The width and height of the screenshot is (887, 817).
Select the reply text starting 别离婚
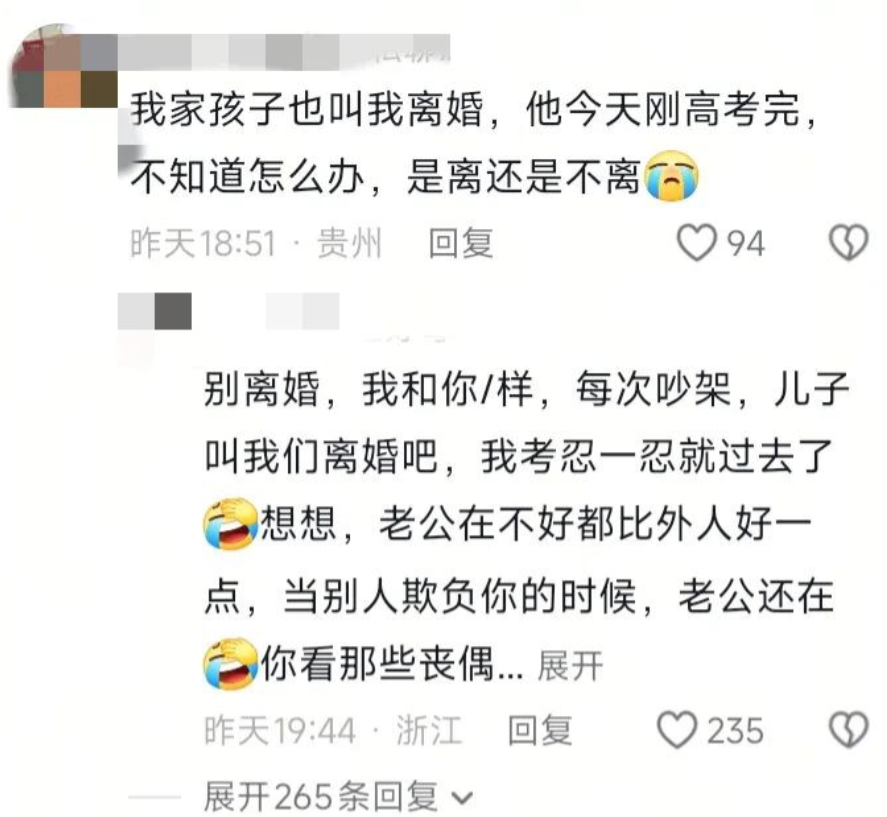coord(526,528)
